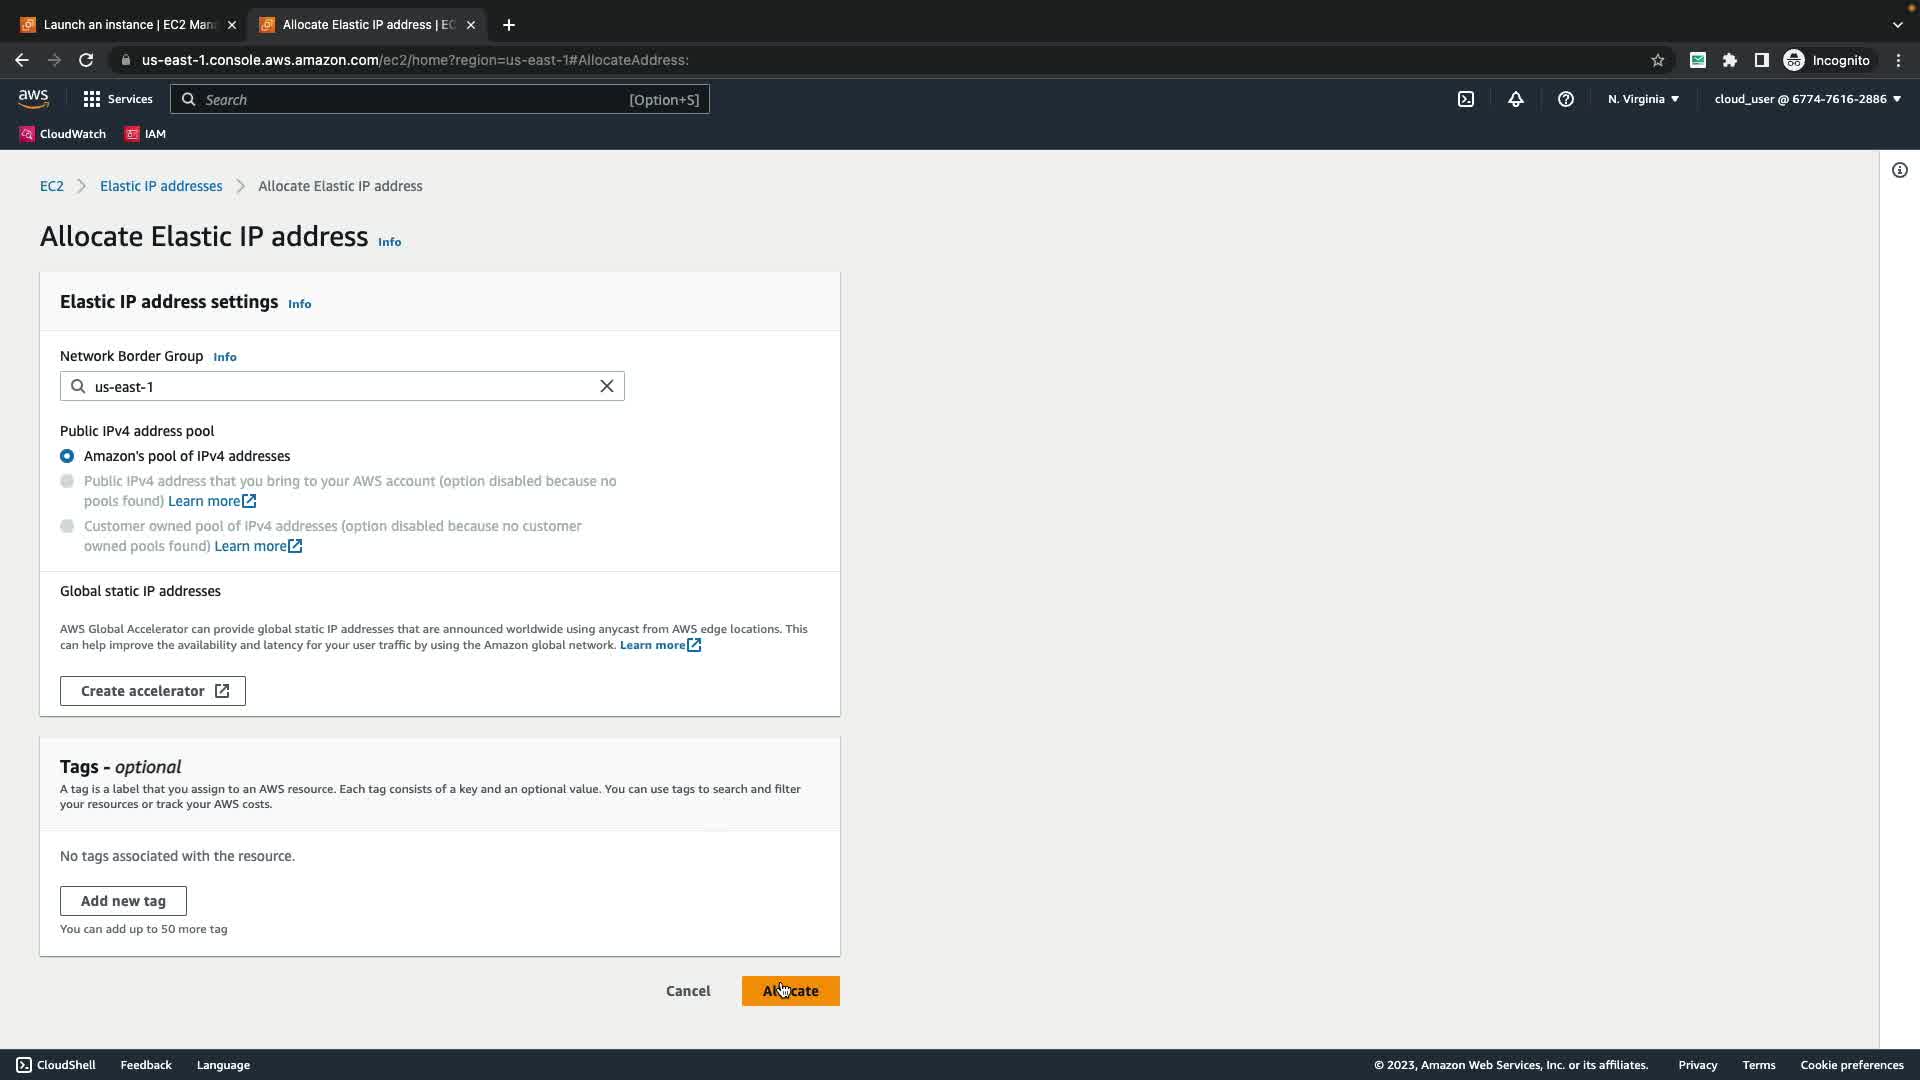
Task: Switch to the Launch an instance tab
Action: [128, 24]
